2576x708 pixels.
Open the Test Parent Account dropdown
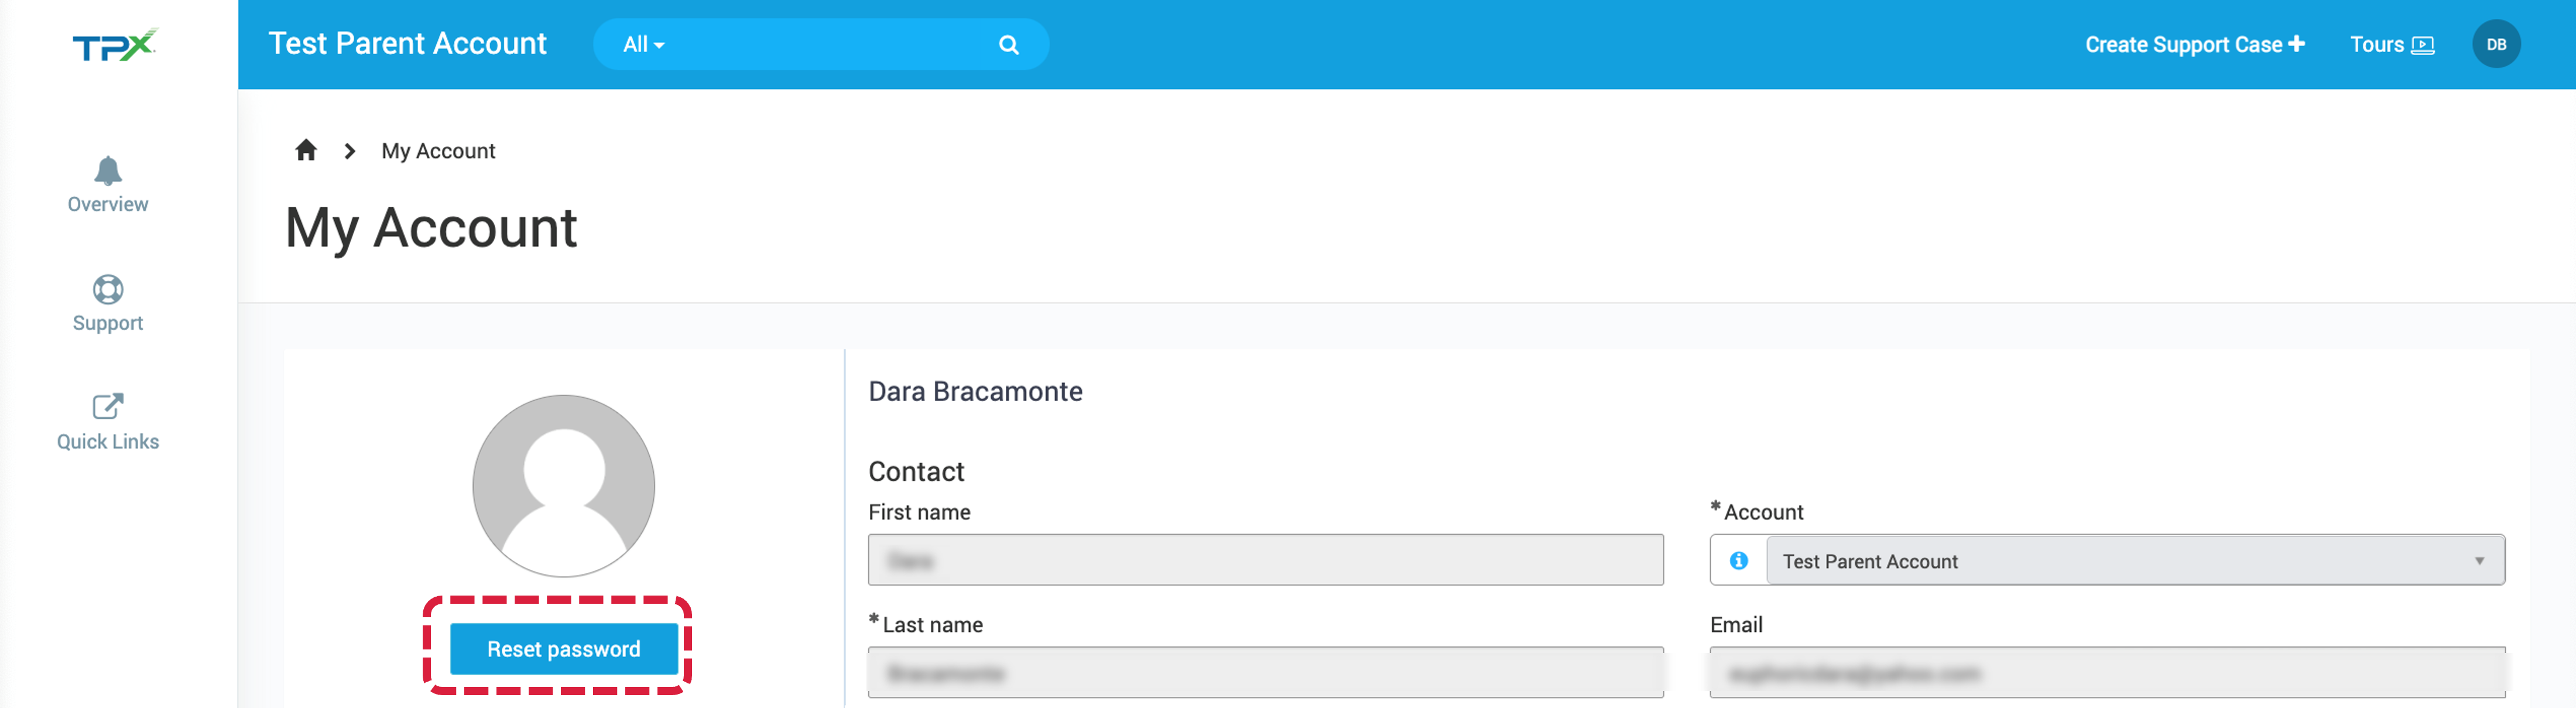pyautogui.click(x=2135, y=560)
